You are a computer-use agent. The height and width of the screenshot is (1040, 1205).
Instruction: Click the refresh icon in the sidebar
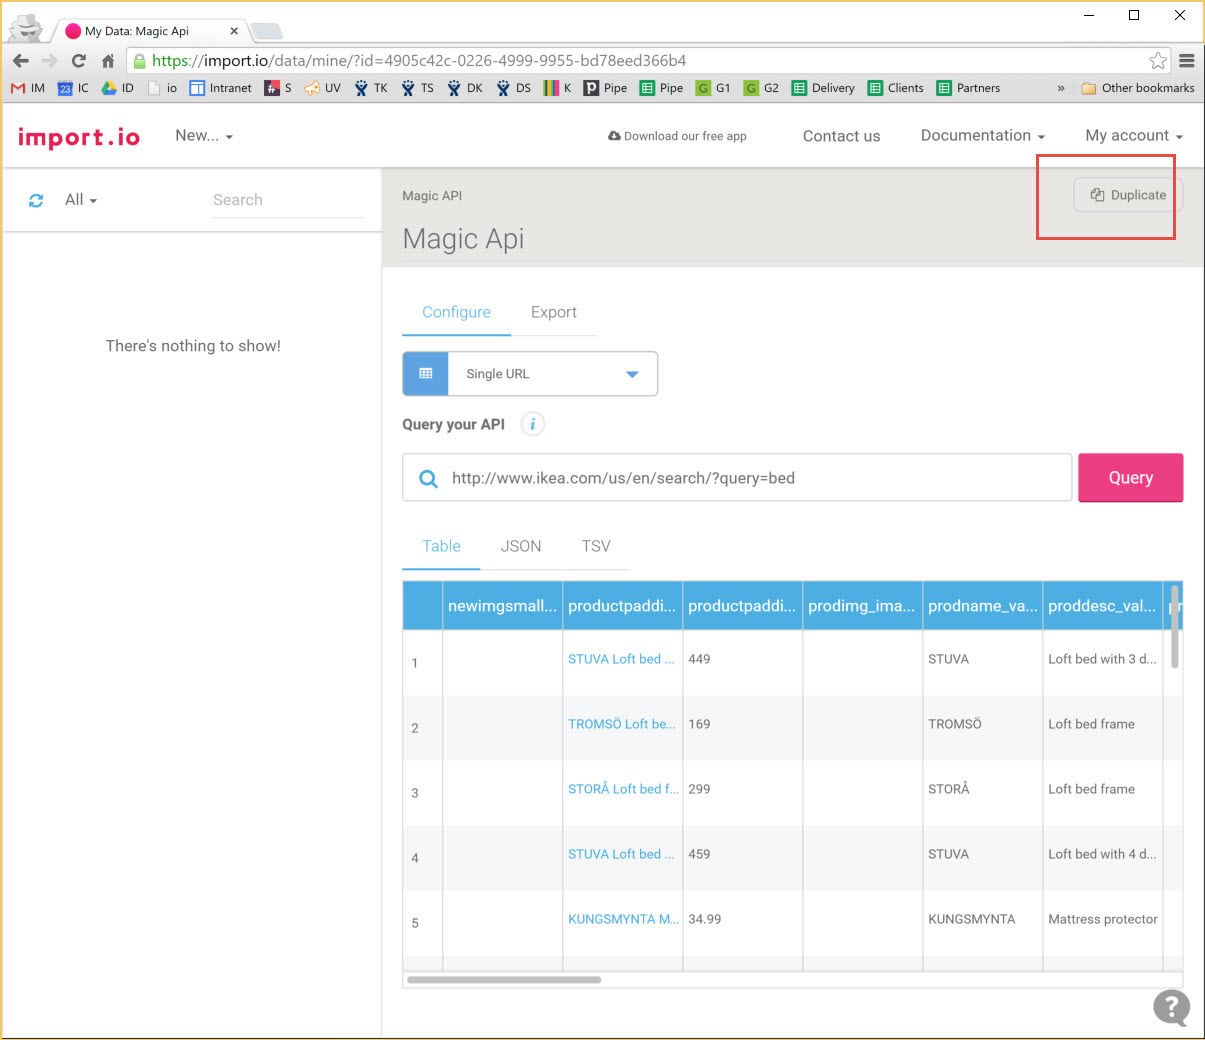[x=36, y=200]
